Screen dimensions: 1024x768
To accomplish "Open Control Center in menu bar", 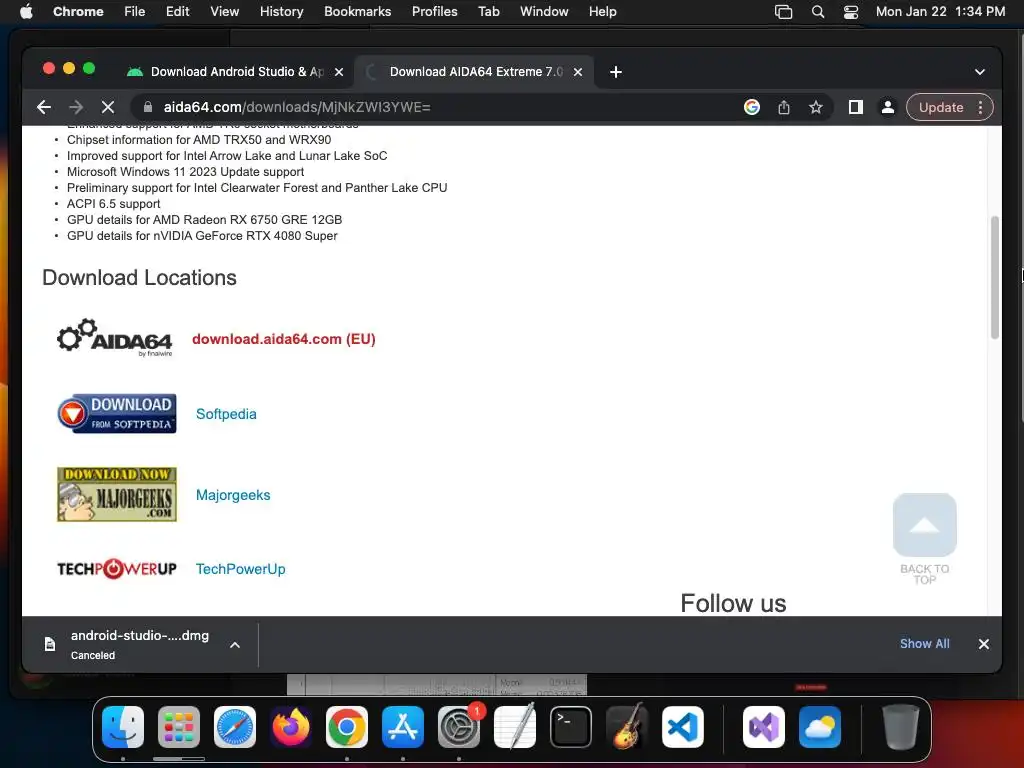I will click(x=850, y=11).
